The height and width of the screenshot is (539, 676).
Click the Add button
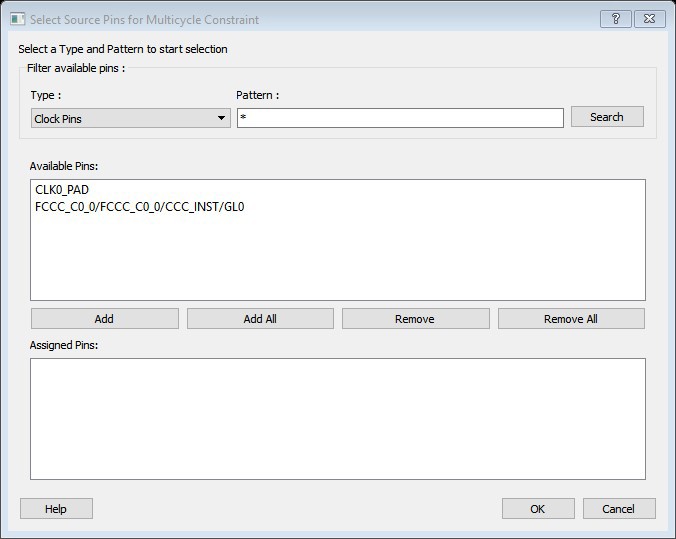click(104, 319)
